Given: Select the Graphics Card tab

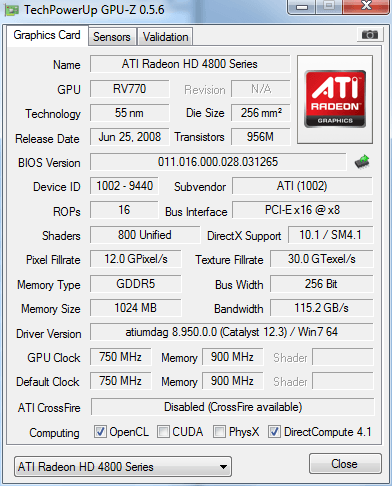Looking at the screenshot, I should pos(47,35).
